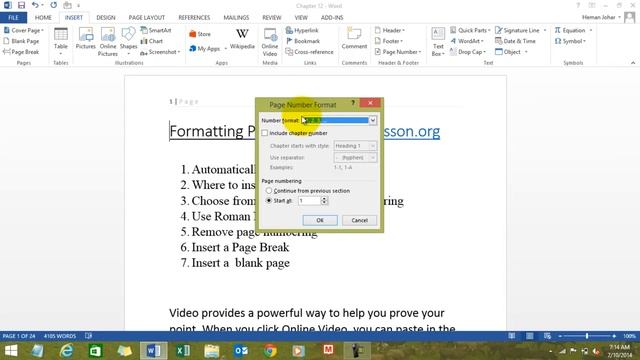640x360 pixels.
Task: Insert a SmartArt graphic
Action: pos(156,30)
